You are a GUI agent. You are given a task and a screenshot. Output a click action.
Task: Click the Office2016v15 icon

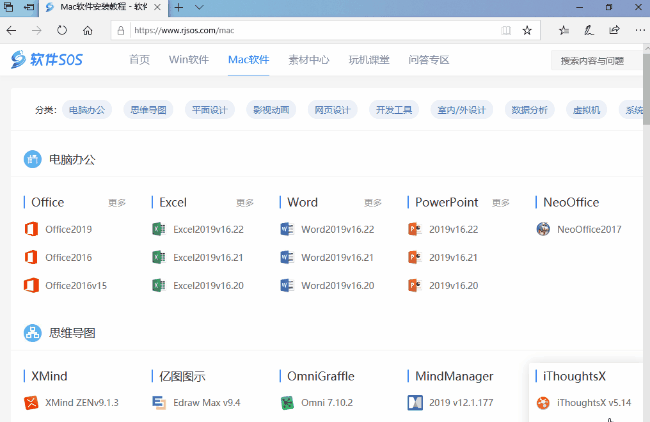[x=31, y=285]
